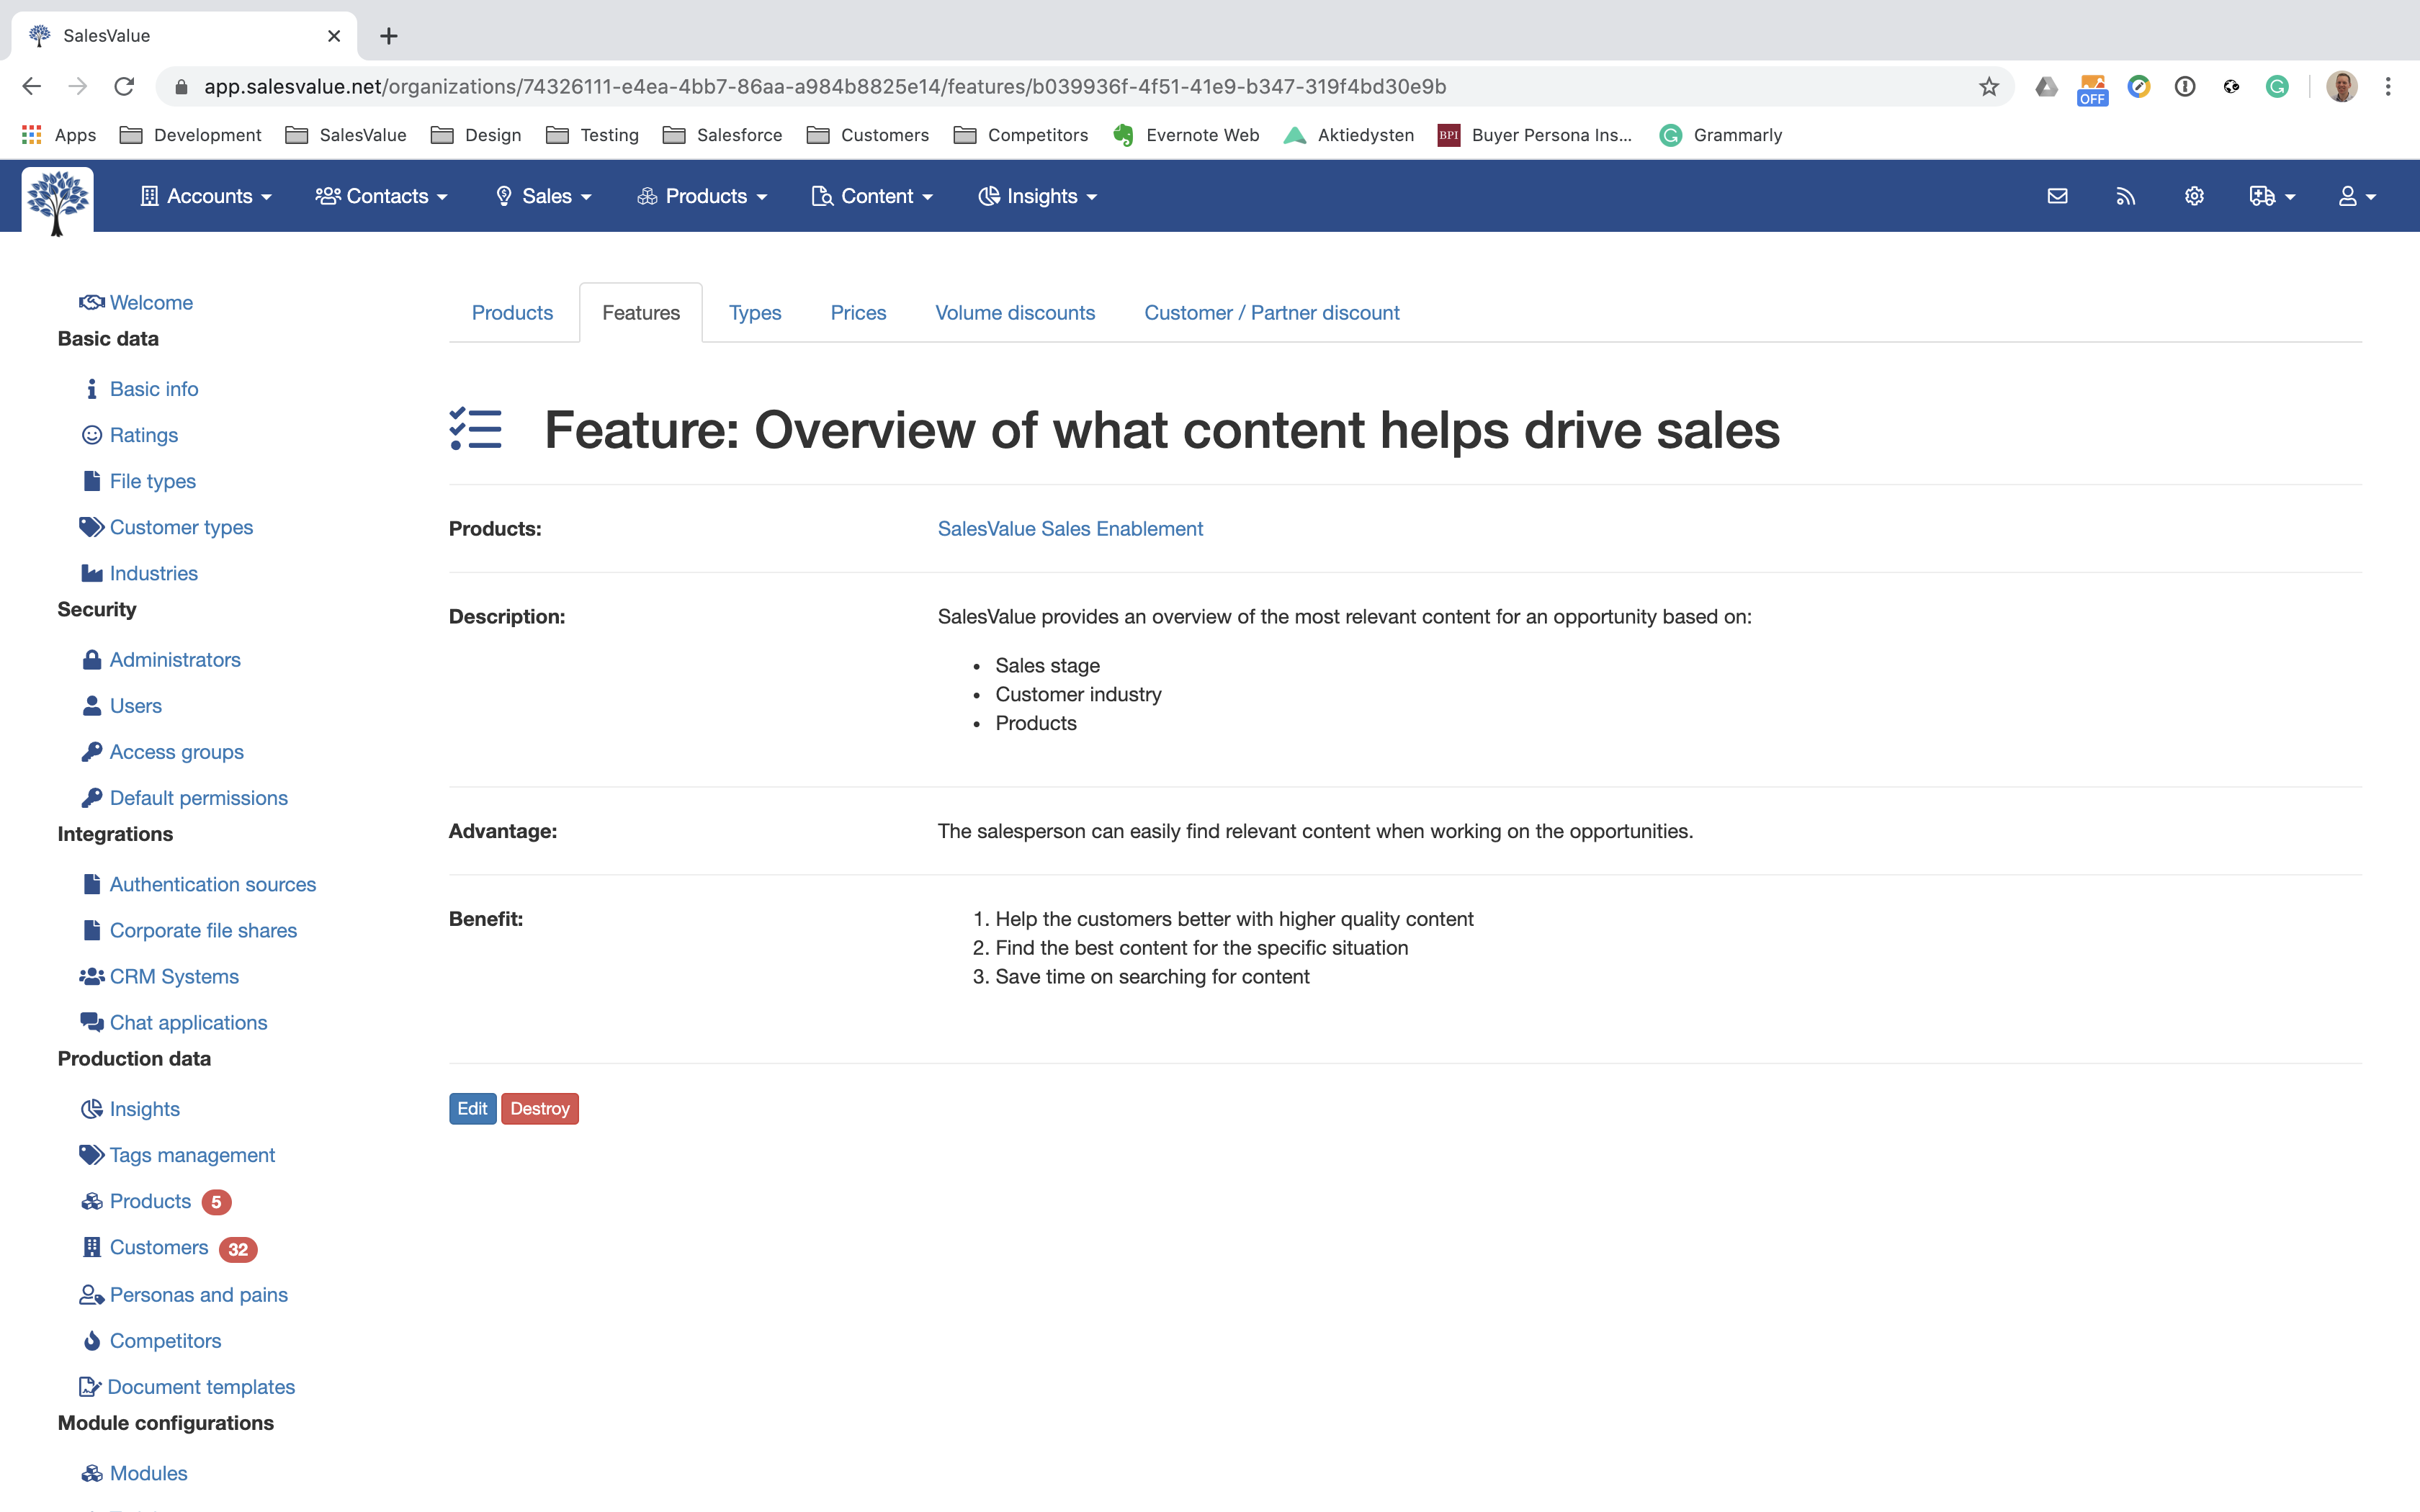Click the Grammarly extension icon
This screenshot has width=2420, height=1512.
pyautogui.click(x=2277, y=87)
